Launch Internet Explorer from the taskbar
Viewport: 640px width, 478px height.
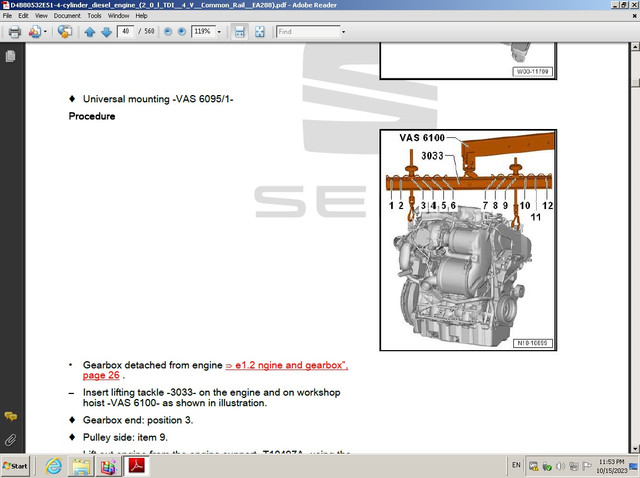54,466
